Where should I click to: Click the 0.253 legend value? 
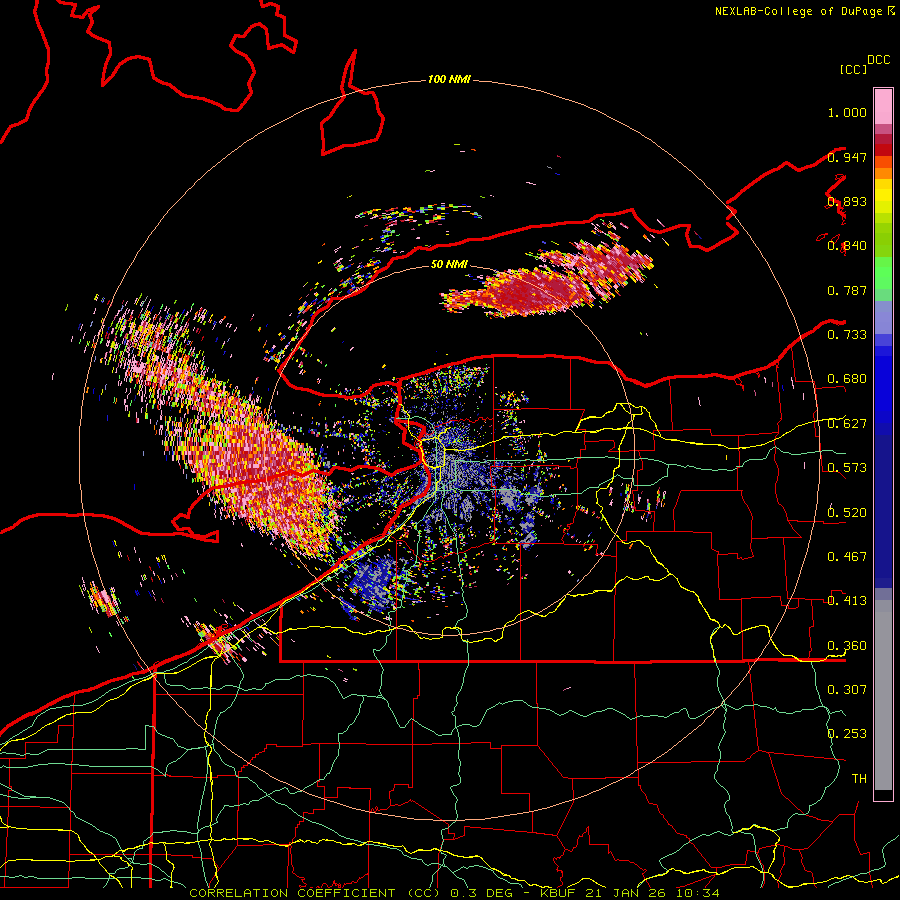(x=847, y=734)
